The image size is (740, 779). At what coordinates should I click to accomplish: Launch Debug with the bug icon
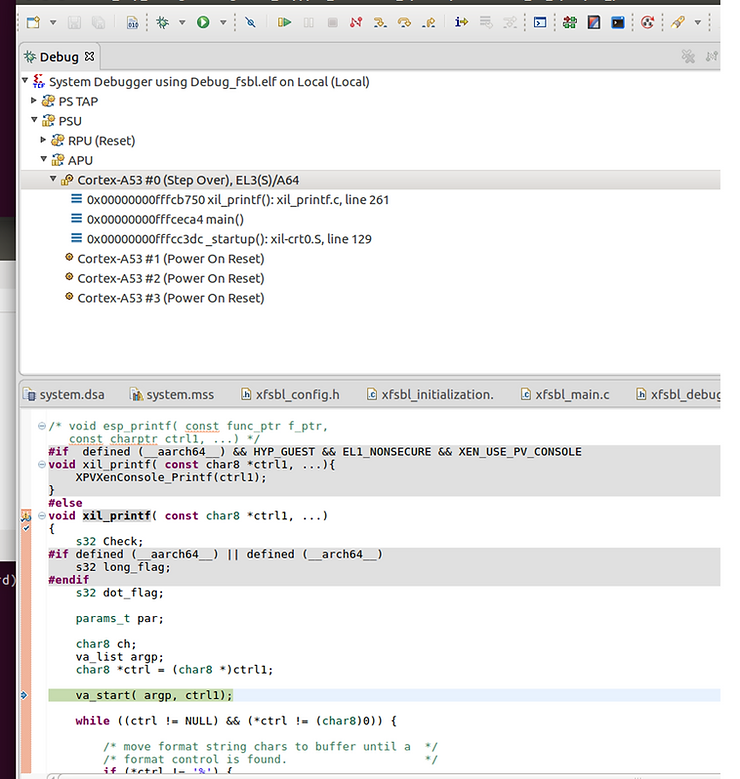point(163,22)
